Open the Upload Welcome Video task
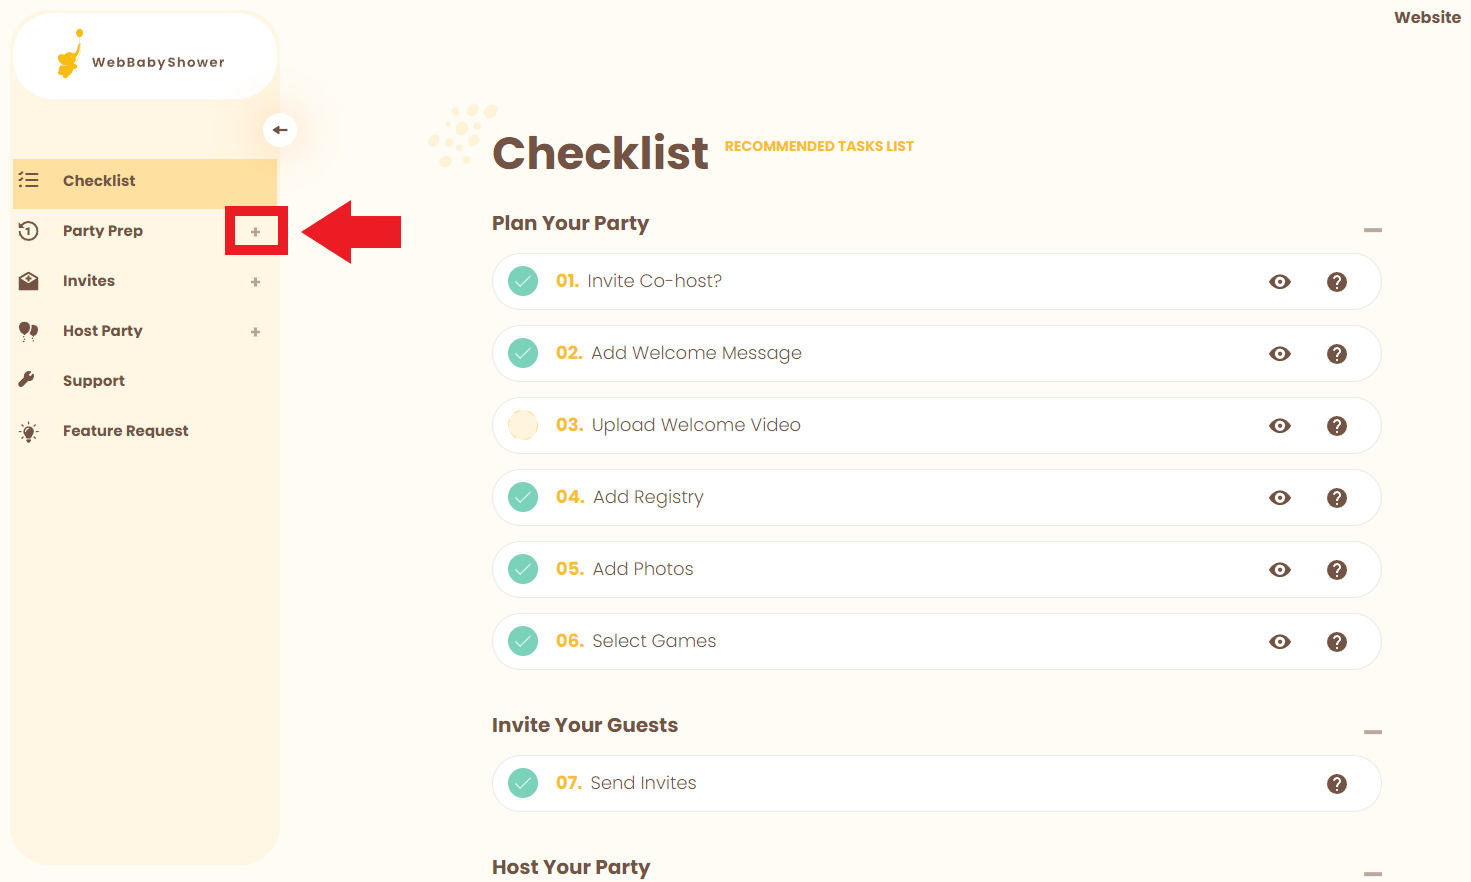 point(696,425)
